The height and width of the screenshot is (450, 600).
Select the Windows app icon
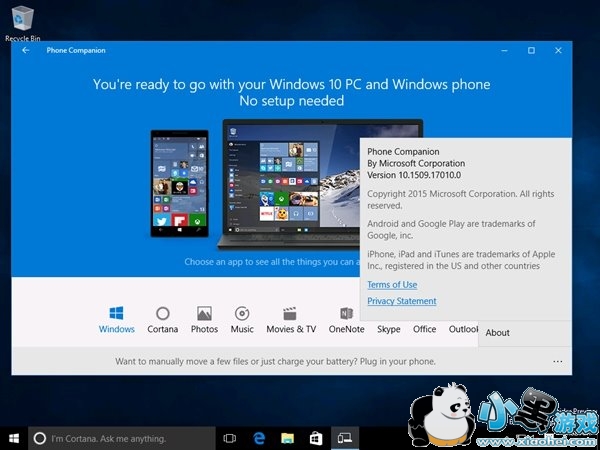point(116,313)
